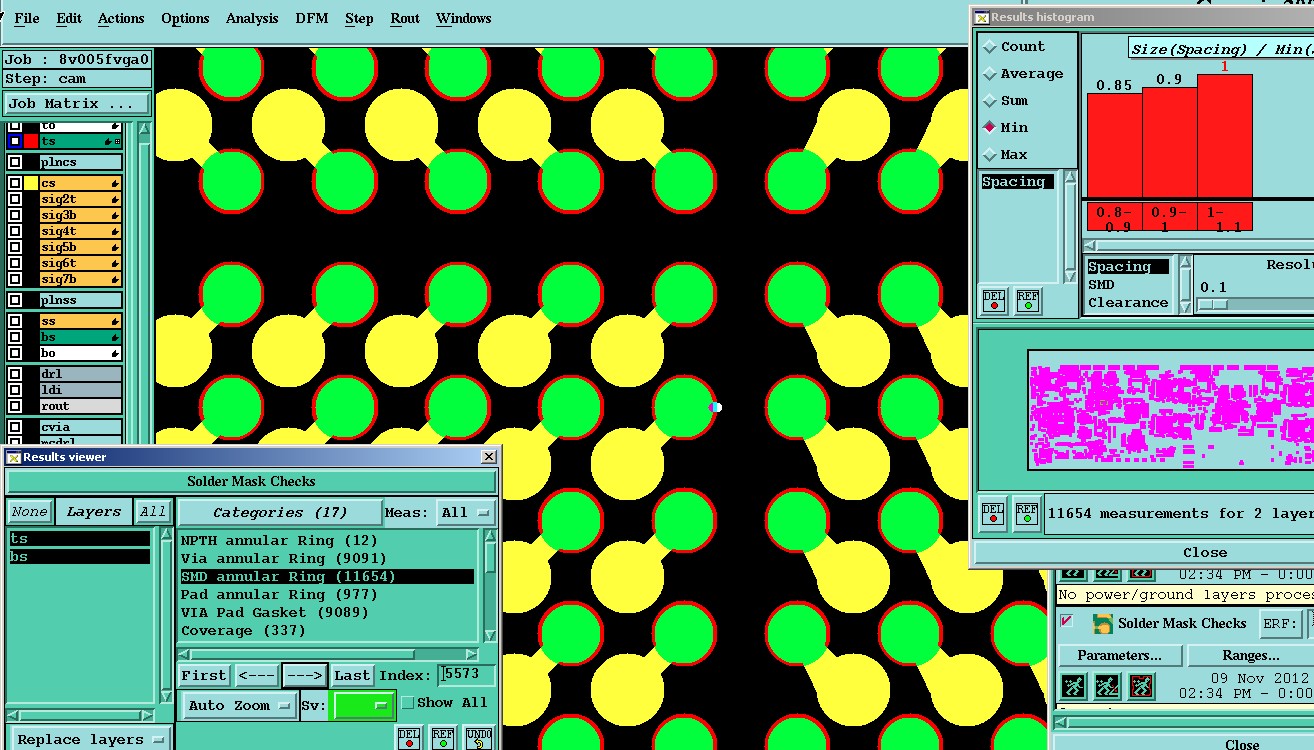This screenshot has width=1314, height=750.
Task: Enable the Show All checkbox
Action: (408, 703)
